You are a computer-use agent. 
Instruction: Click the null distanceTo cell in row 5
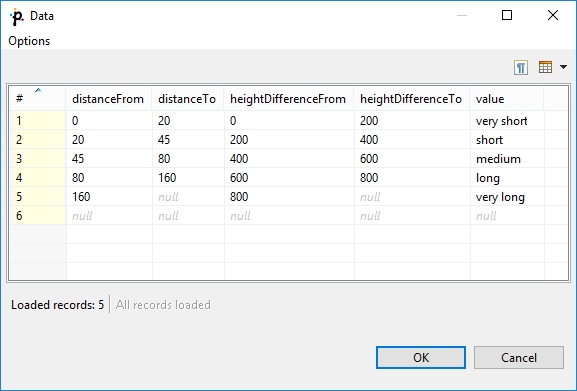[188, 197]
